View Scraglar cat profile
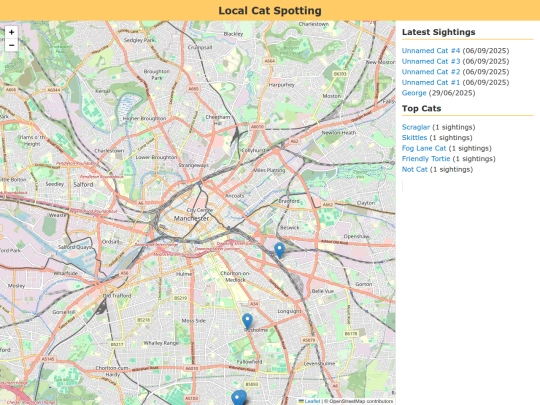 pos(416,127)
